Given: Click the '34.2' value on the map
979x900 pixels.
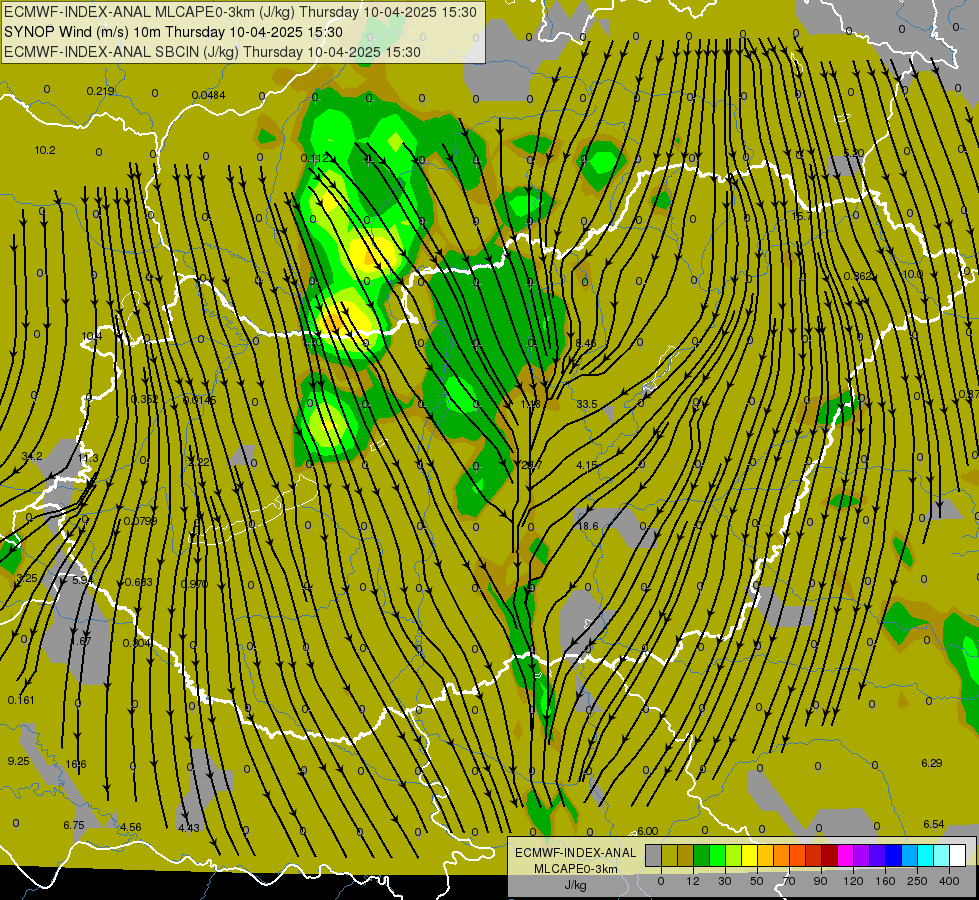Looking at the screenshot, I should (x=32, y=456).
